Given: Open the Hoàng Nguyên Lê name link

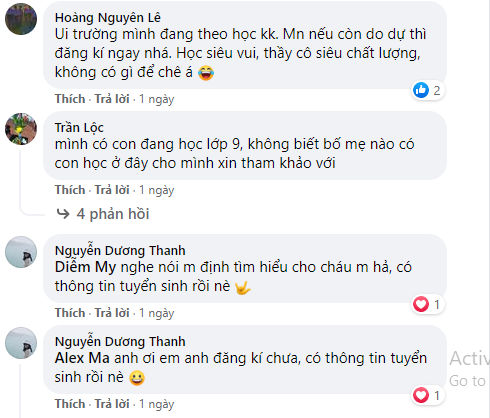Looking at the screenshot, I should tap(108, 18).
